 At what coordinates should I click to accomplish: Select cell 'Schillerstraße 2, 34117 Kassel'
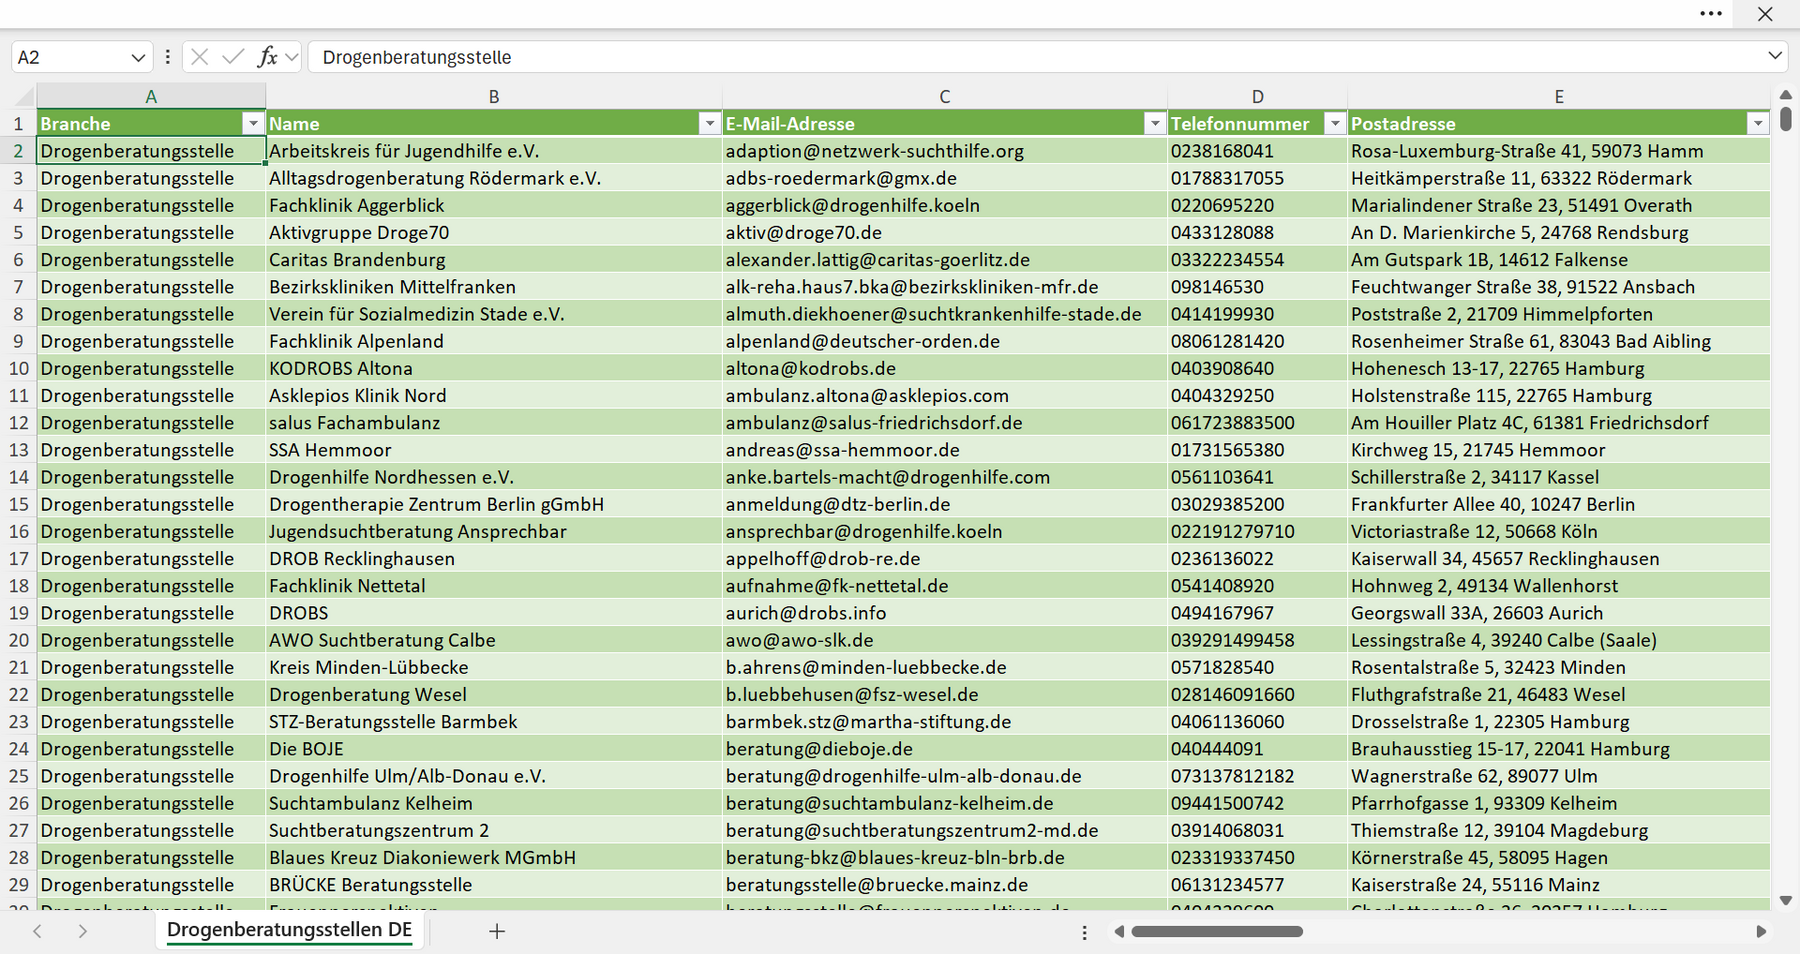(x=1558, y=477)
